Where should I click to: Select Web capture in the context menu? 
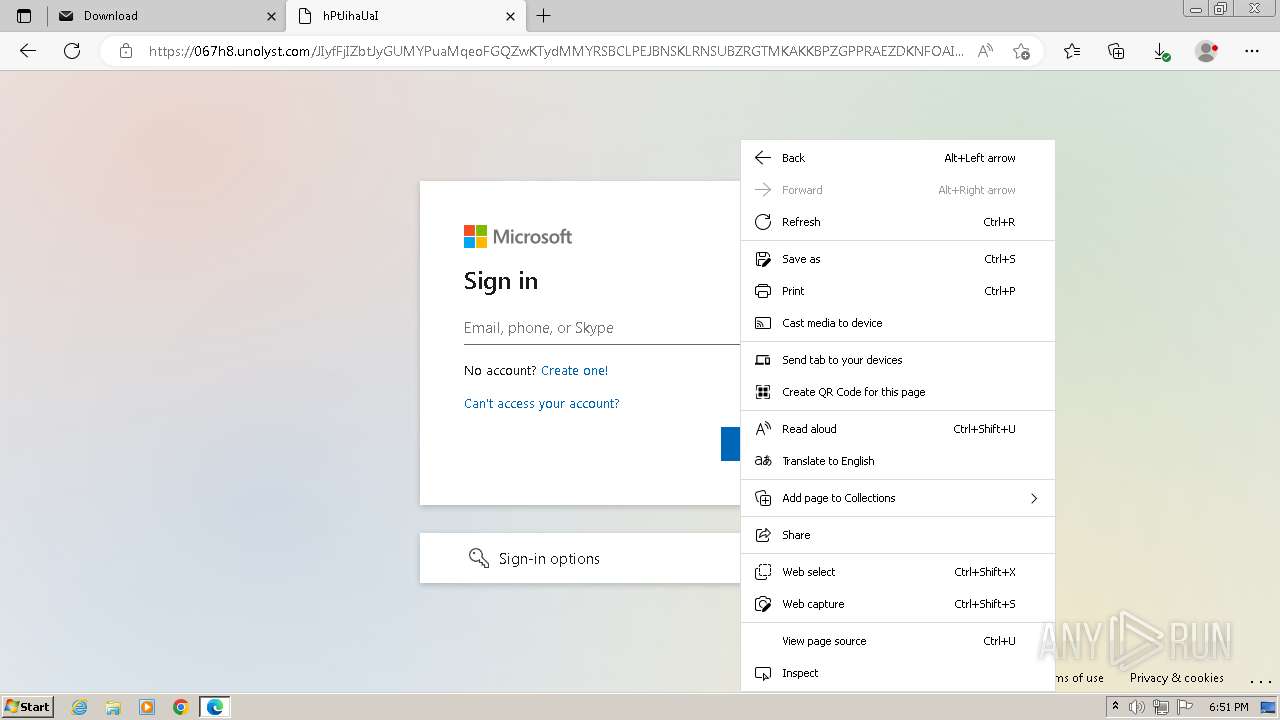point(898,604)
